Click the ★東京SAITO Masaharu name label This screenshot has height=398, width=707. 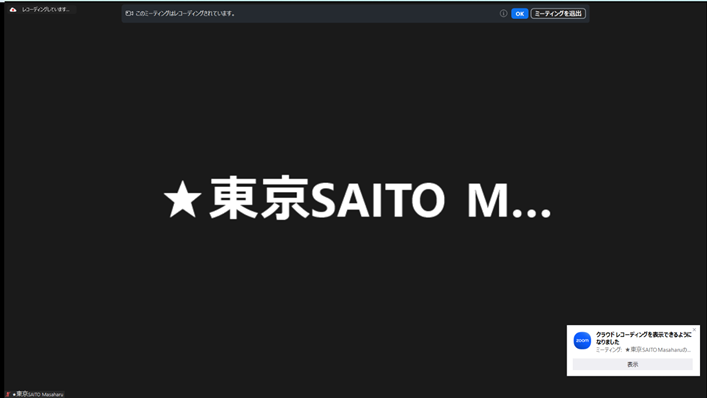point(38,394)
